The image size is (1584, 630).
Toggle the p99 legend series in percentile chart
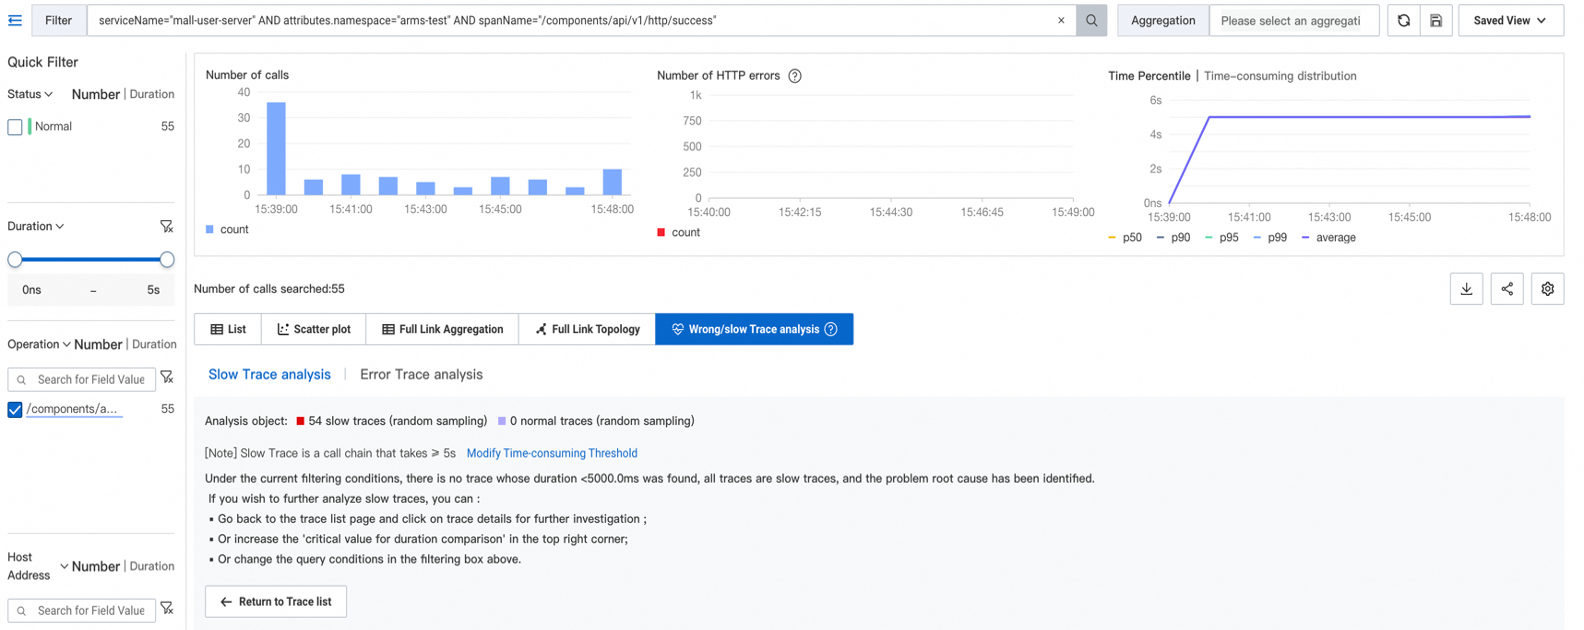pyautogui.click(x=1269, y=238)
